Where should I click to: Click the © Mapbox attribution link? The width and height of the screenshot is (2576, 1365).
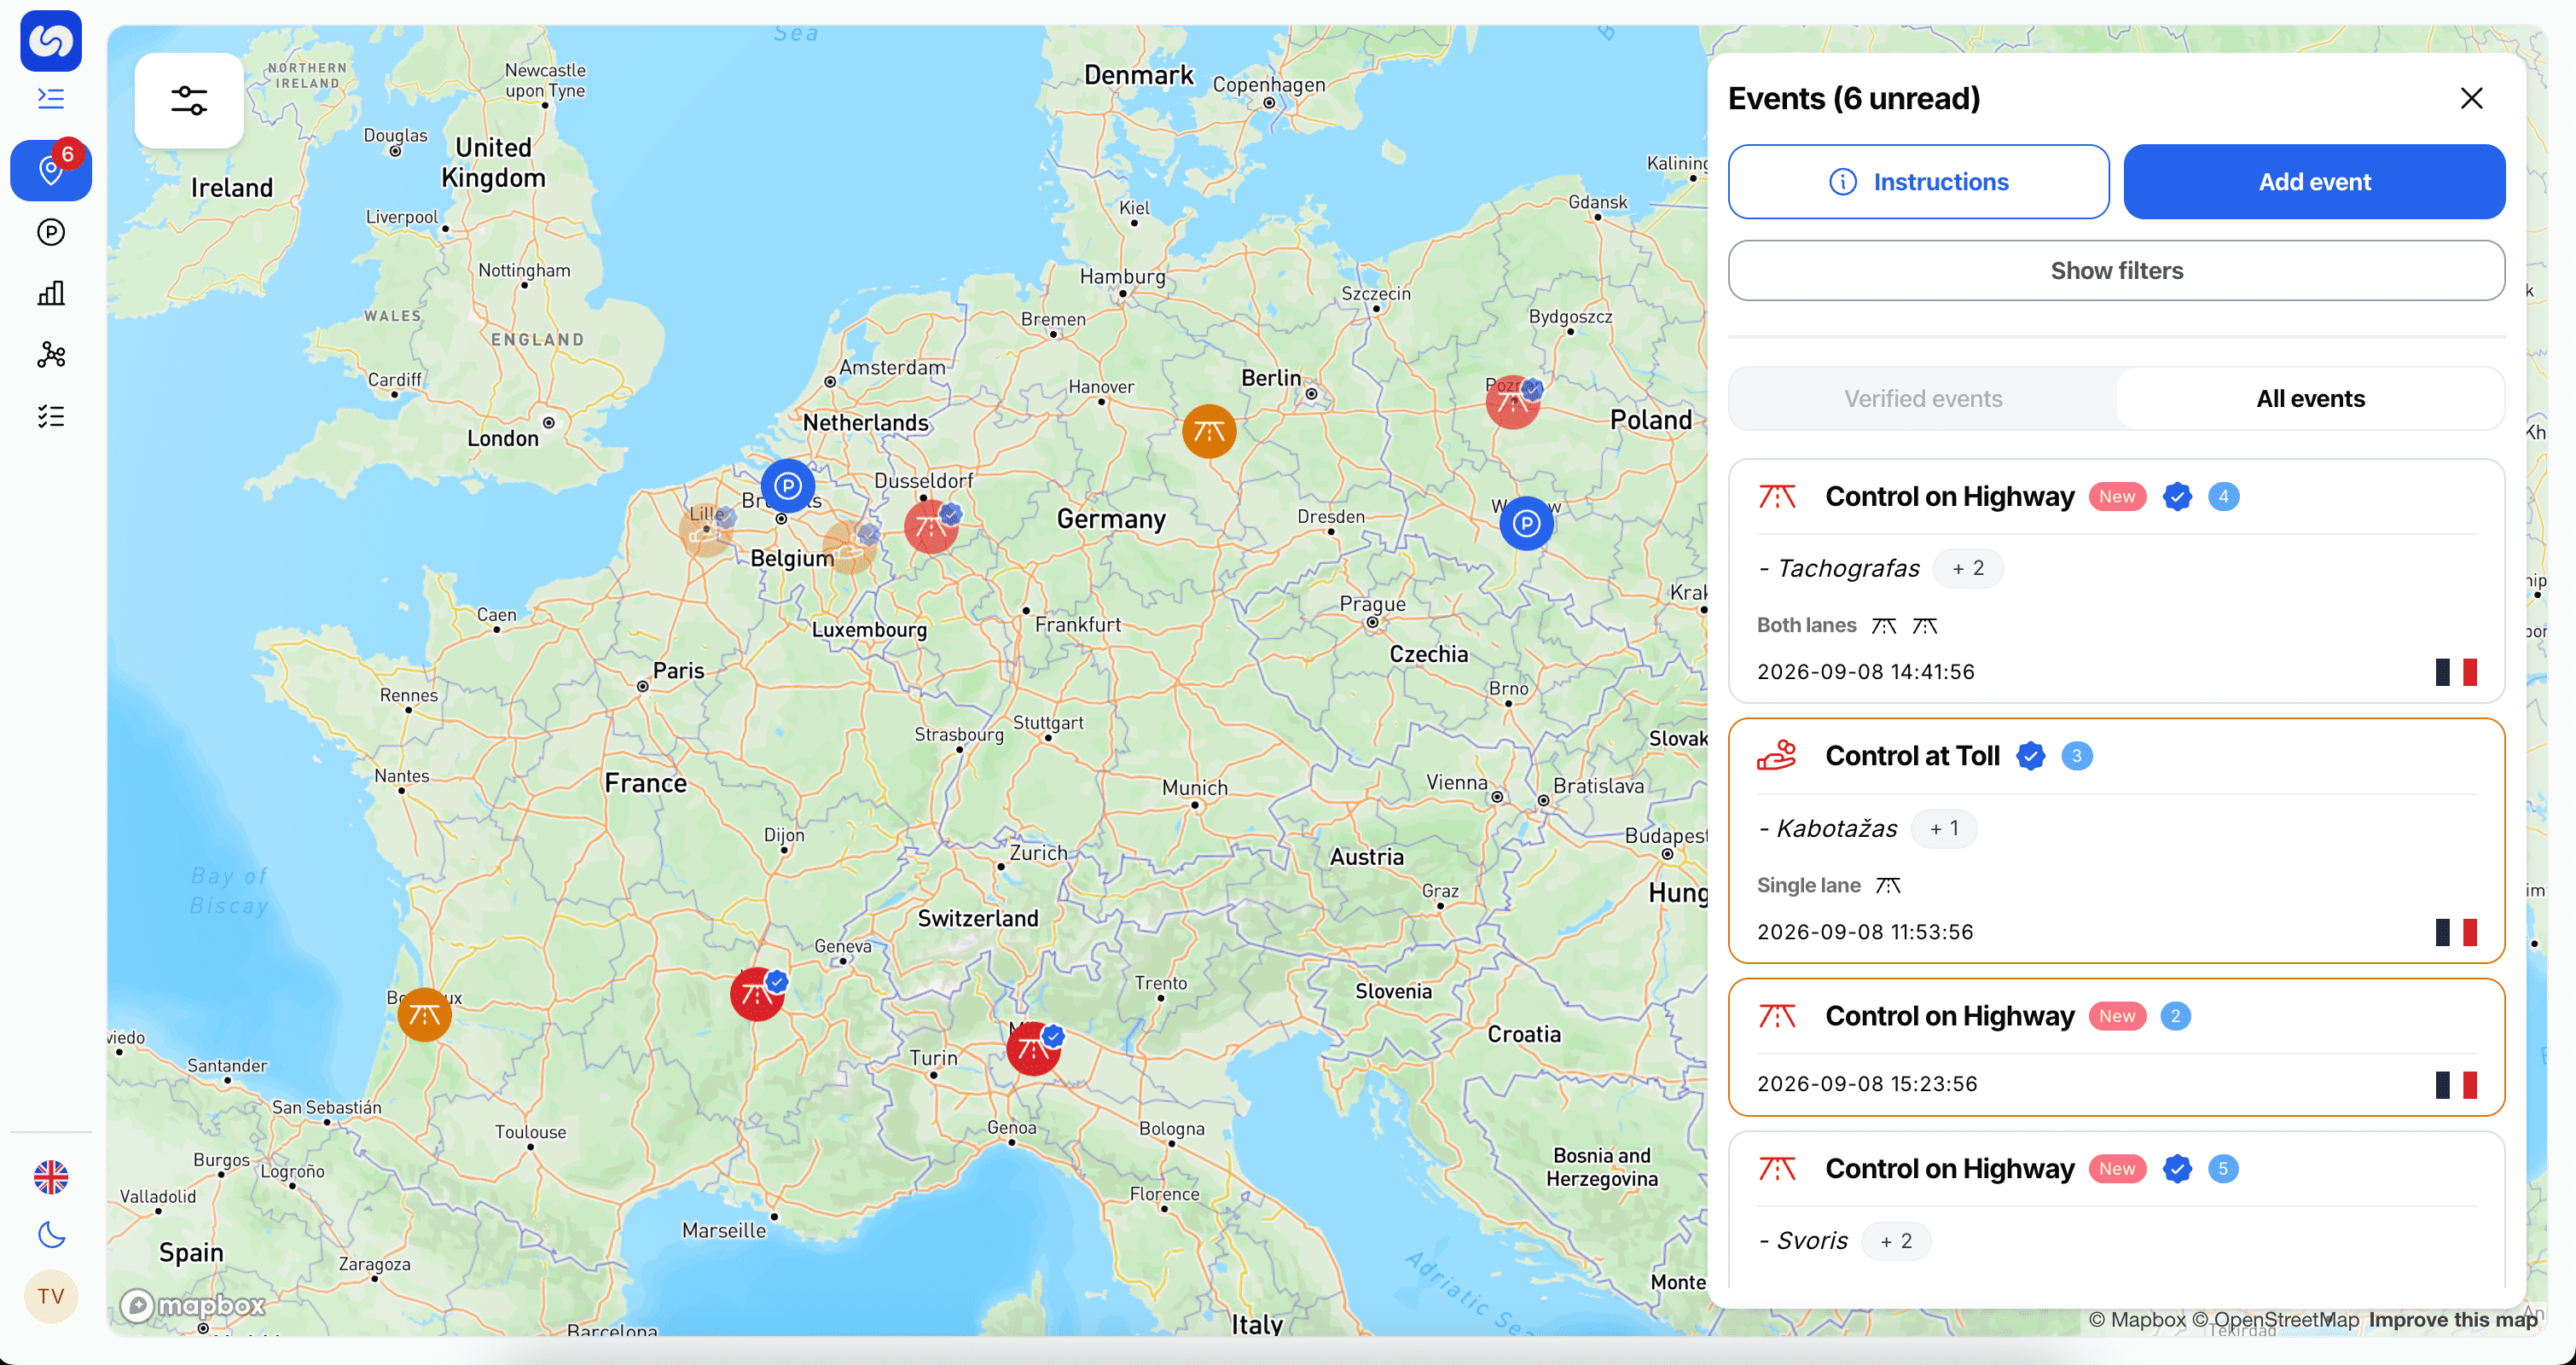[2137, 1320]
